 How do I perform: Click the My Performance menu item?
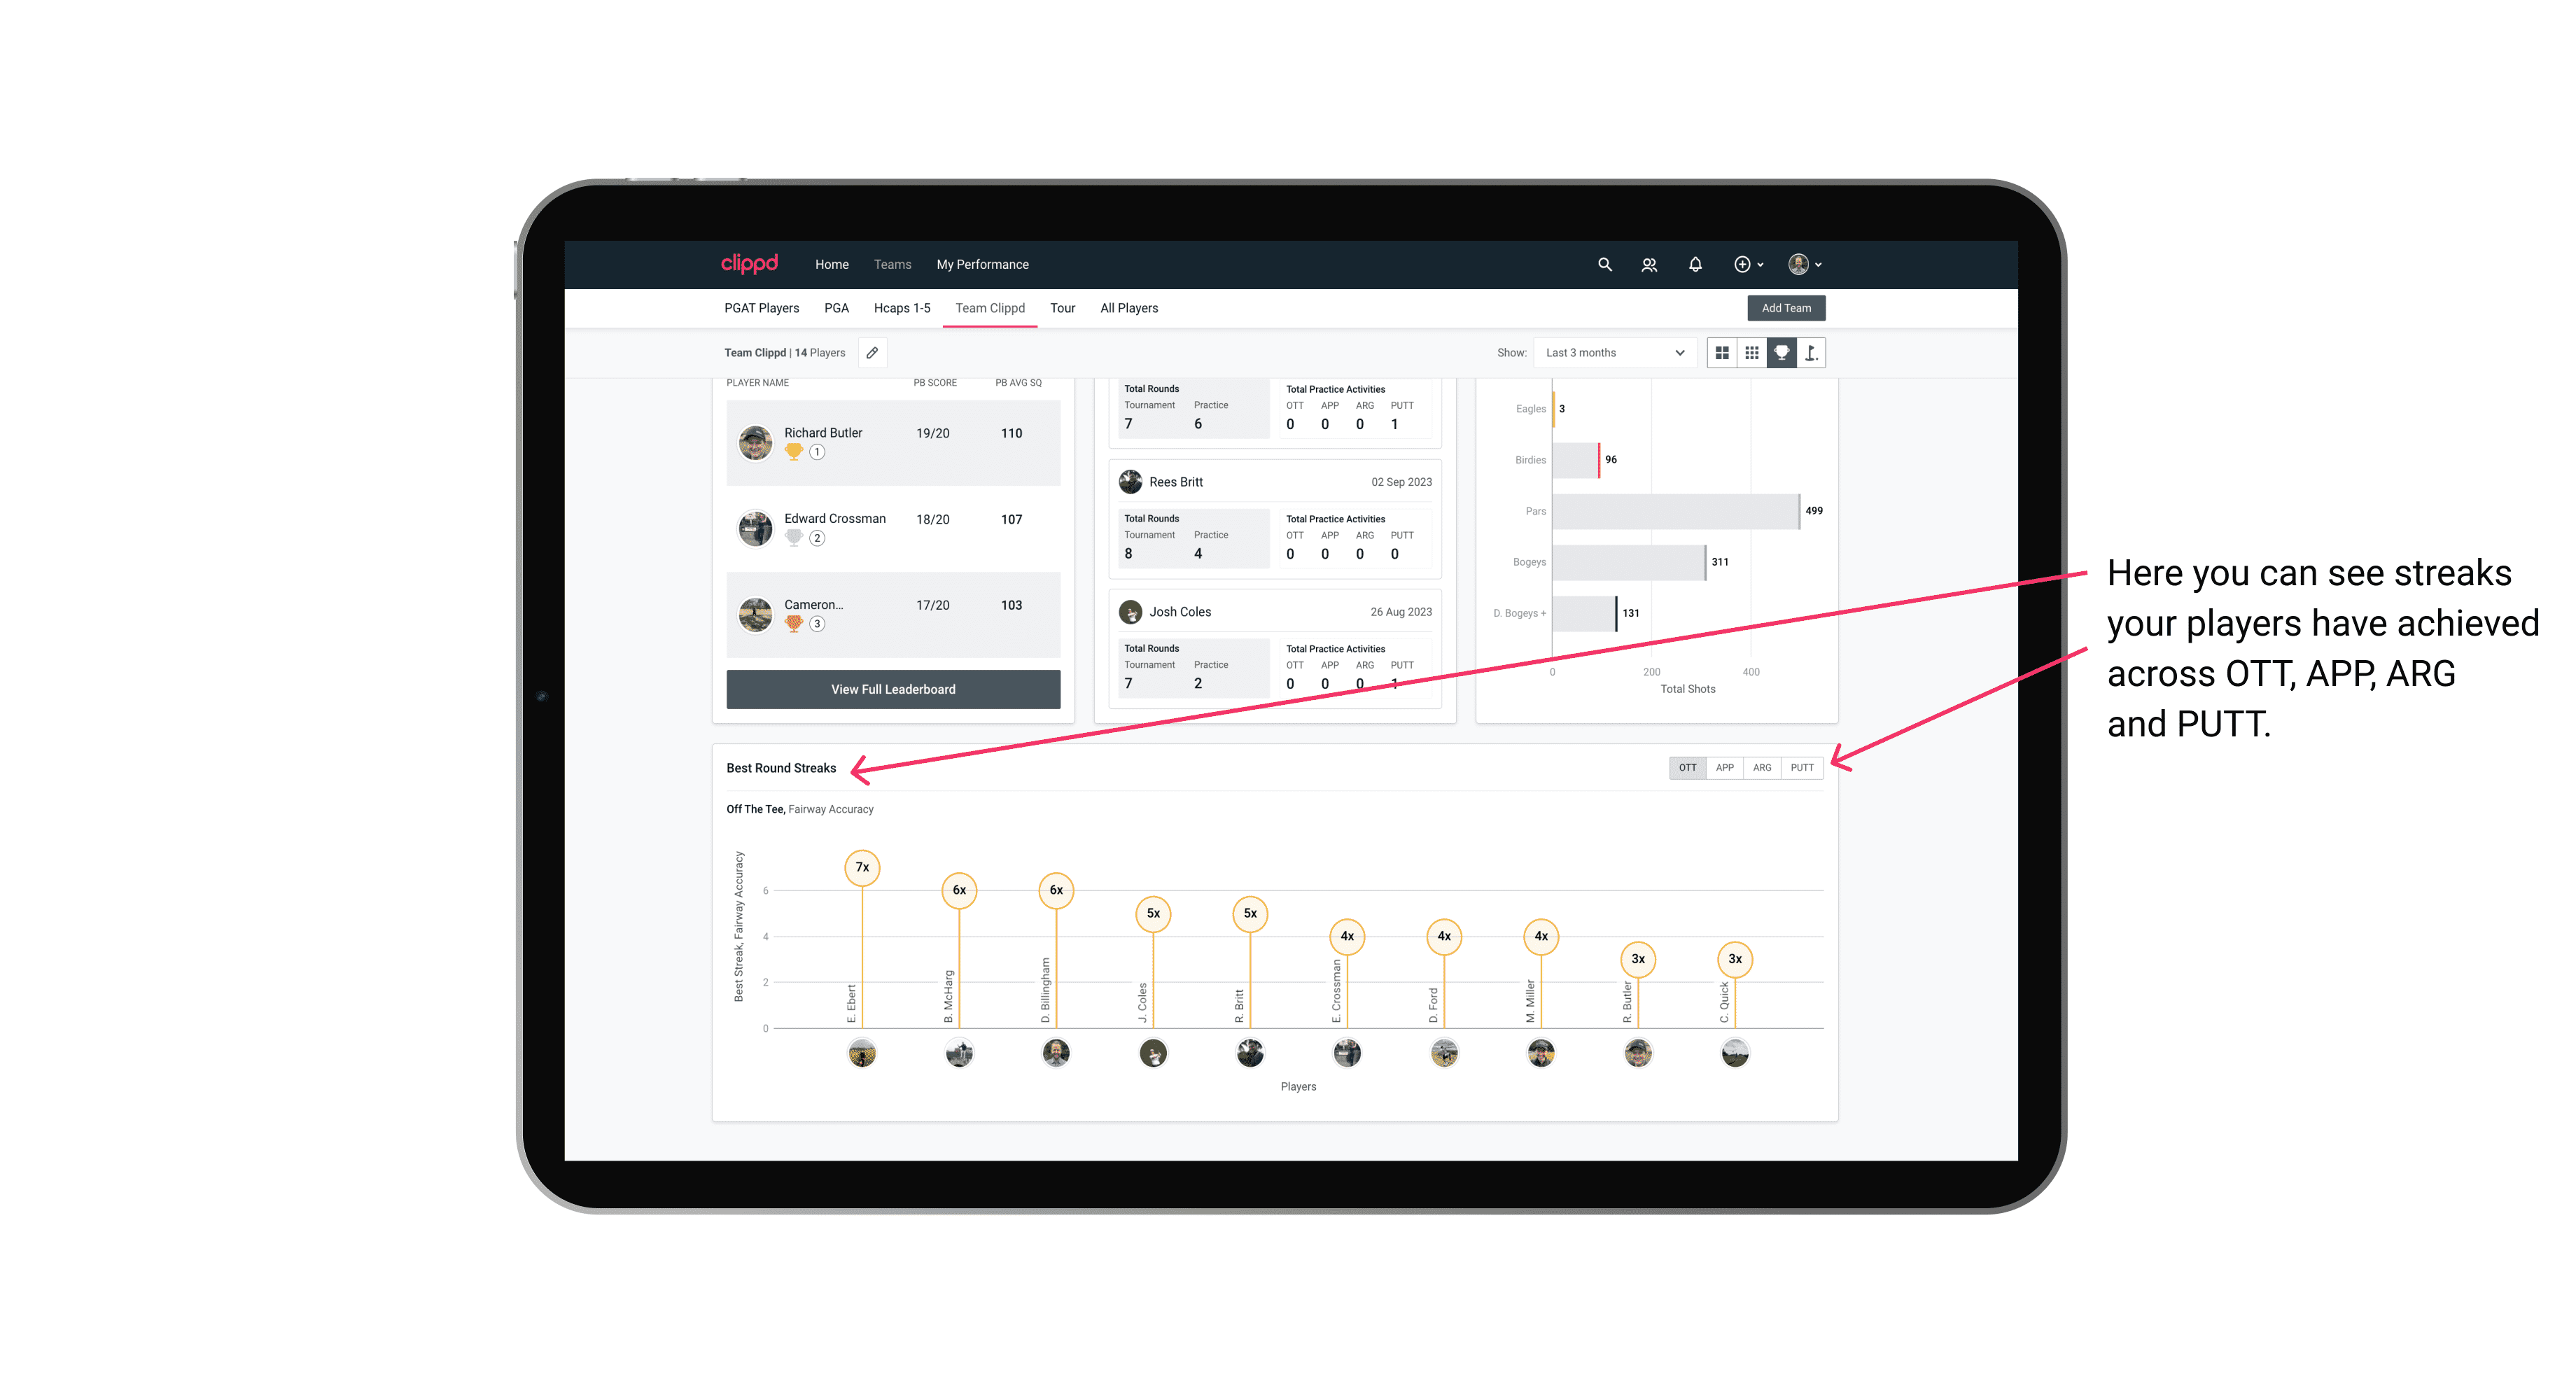(984, 265)
